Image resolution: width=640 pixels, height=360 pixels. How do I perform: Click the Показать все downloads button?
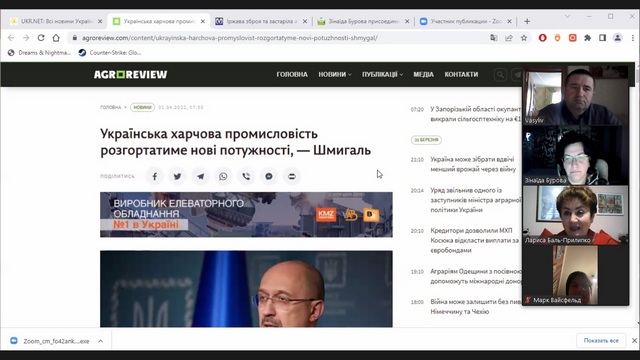coord(601,340)
